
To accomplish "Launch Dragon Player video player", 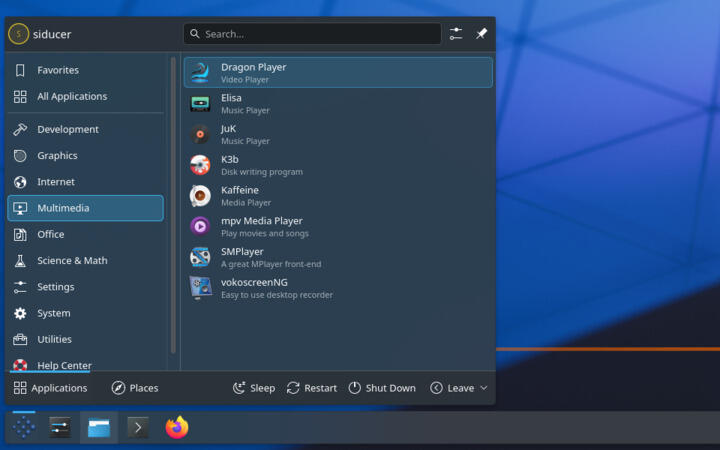I will click(x=338, y=73).
